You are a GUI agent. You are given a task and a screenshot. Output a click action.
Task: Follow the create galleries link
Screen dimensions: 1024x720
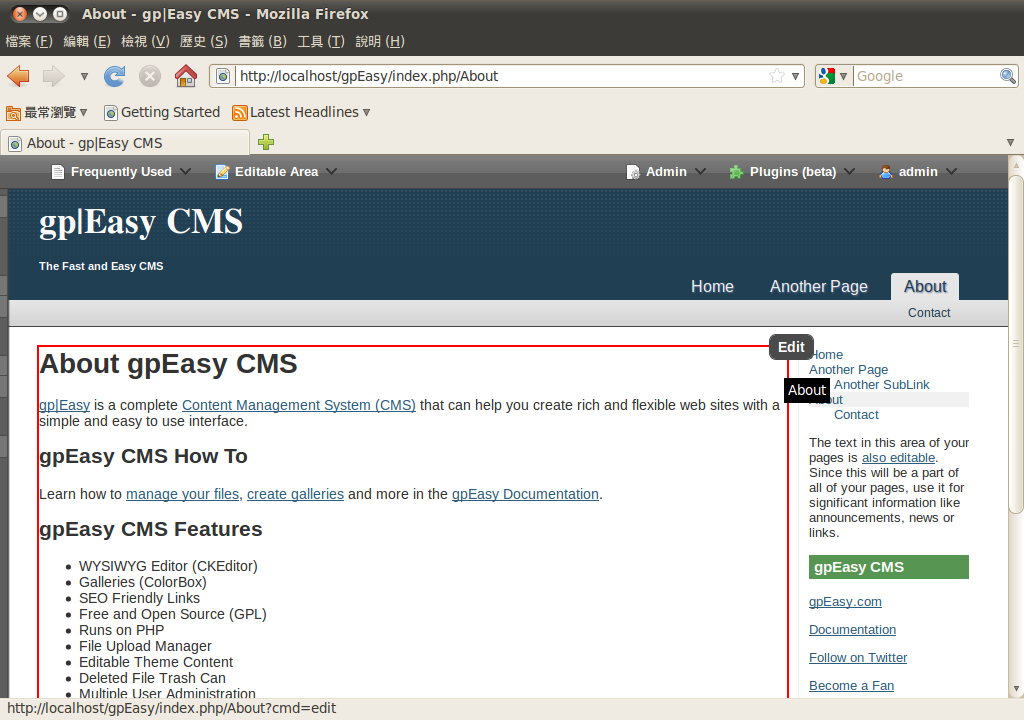(x=295, y=494)
